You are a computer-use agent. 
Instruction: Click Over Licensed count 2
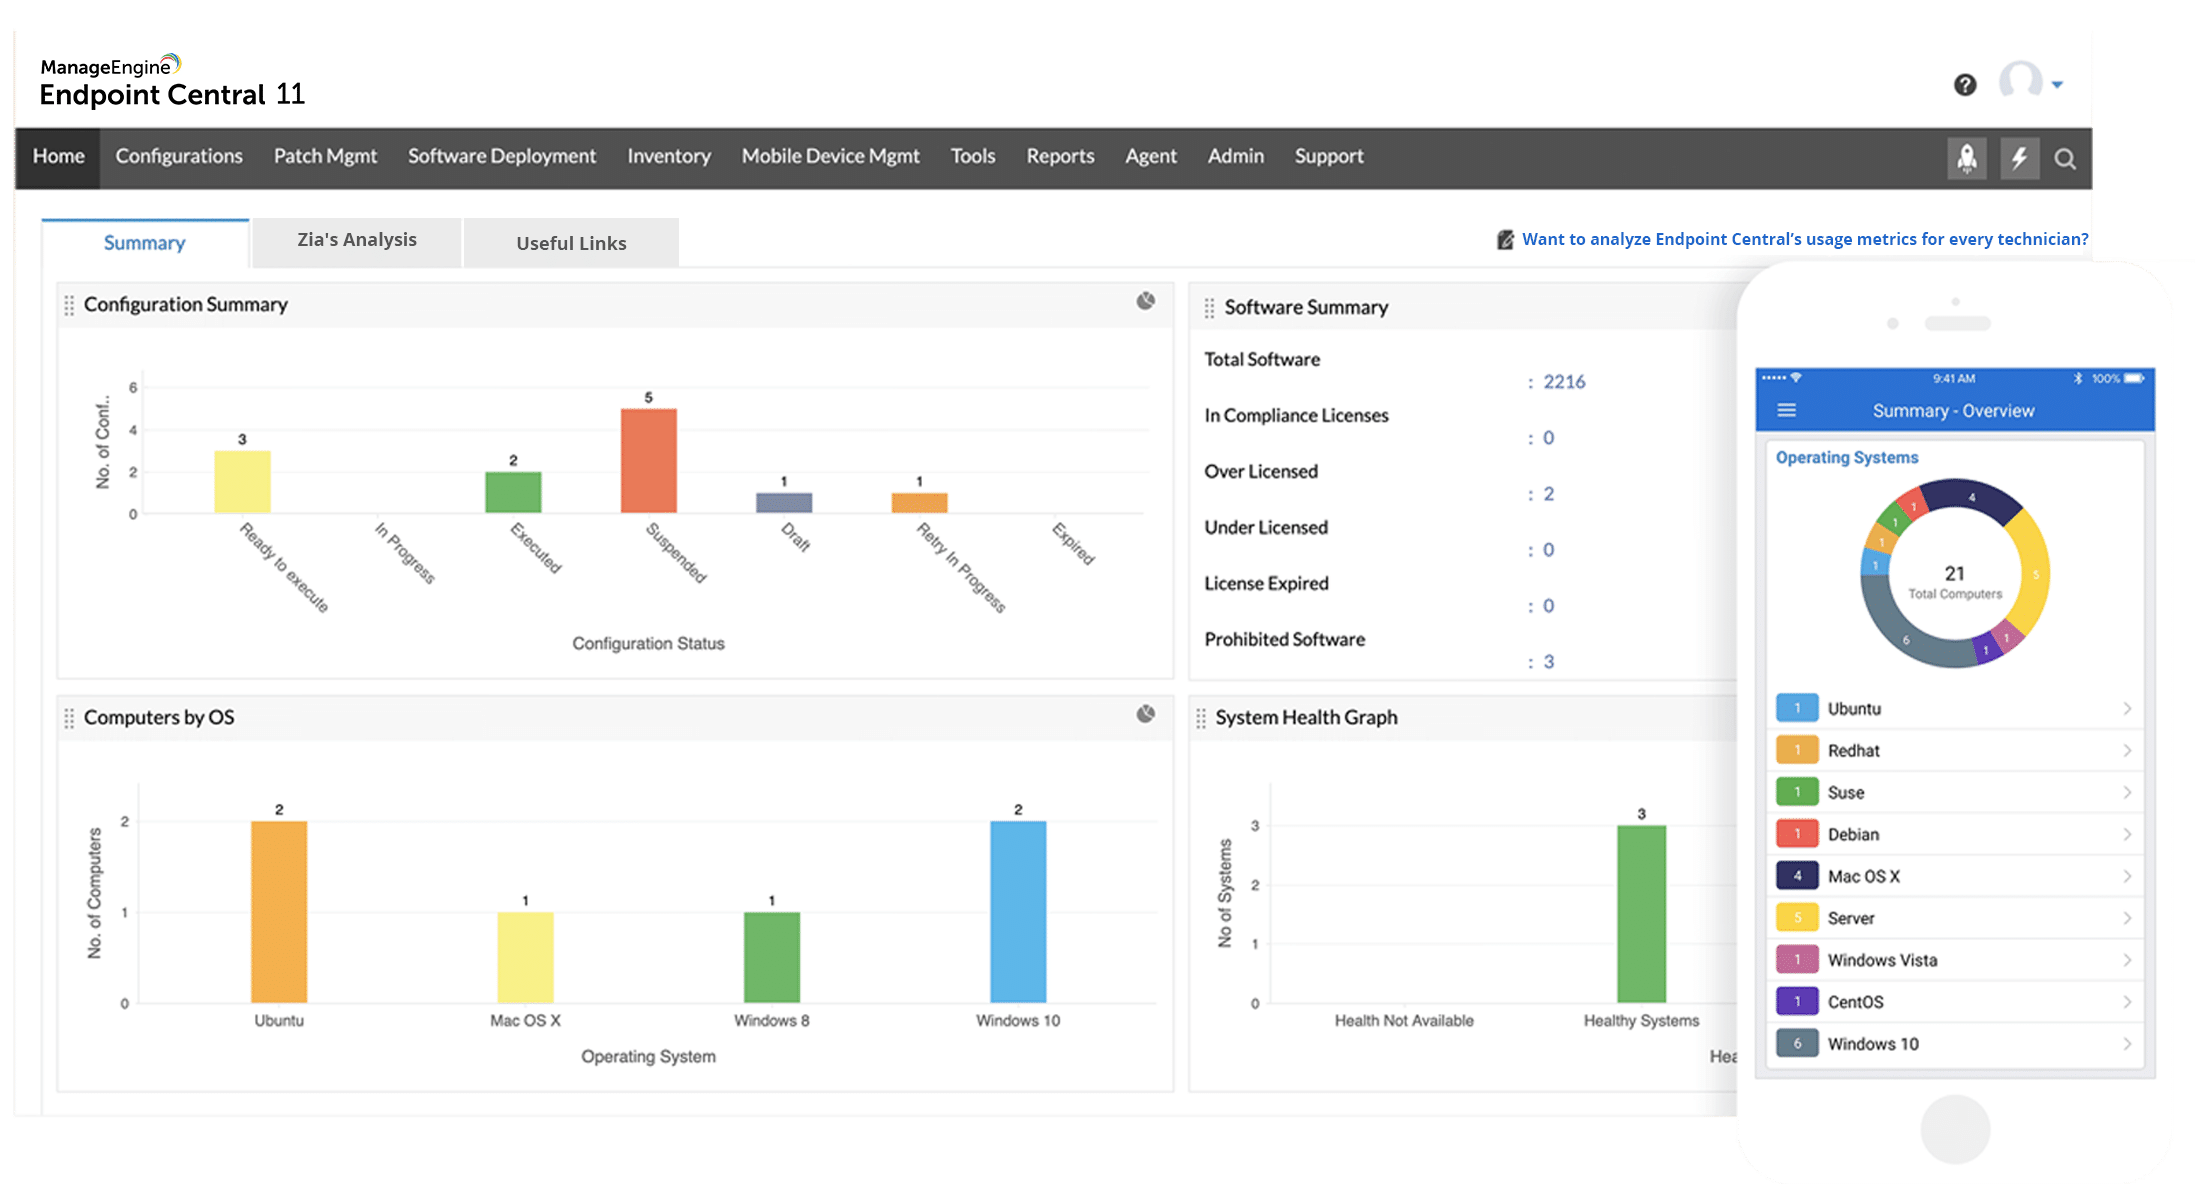tap(1549, 494)
